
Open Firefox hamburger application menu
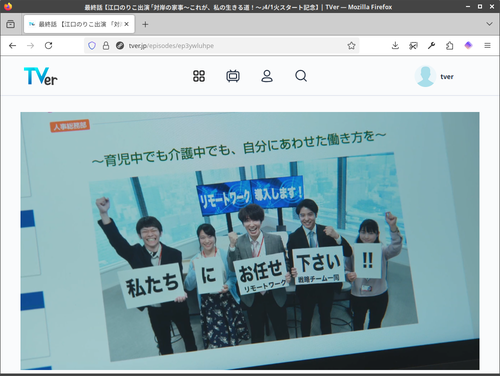click(487, 46)
